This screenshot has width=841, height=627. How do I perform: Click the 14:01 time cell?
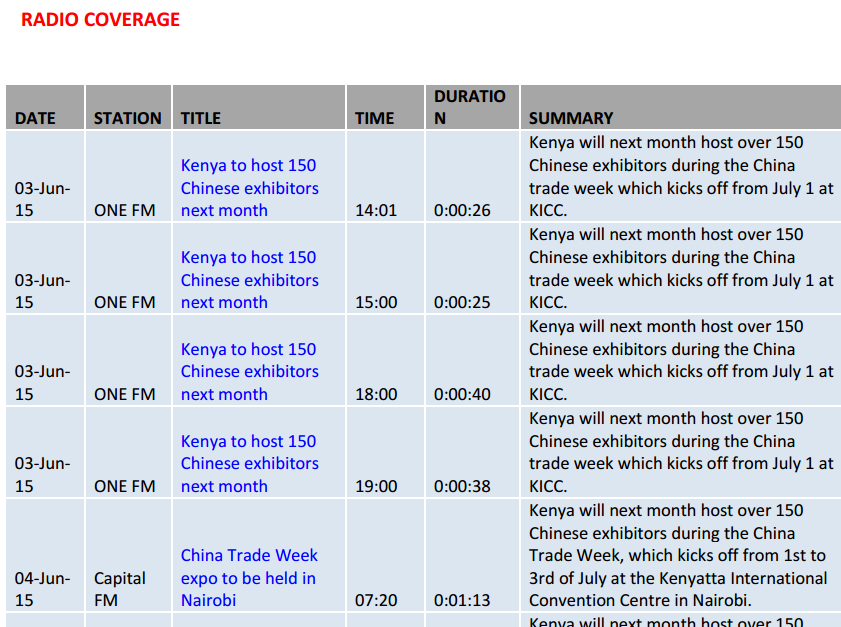click(375, 211)
